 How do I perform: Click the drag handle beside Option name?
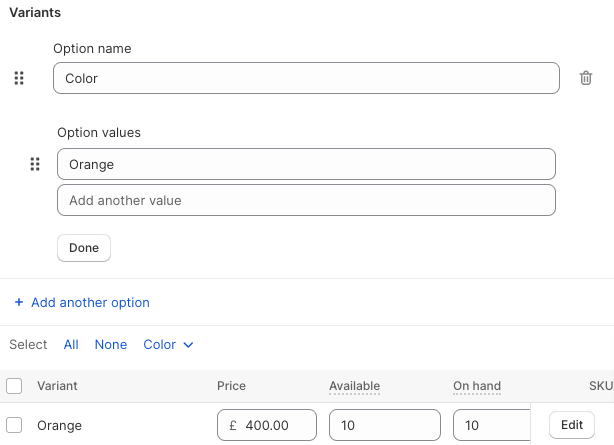(19, 78)
